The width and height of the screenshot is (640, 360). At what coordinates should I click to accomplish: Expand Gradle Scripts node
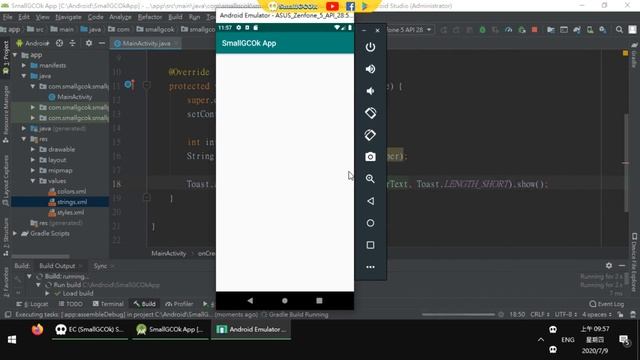point(16,233)
